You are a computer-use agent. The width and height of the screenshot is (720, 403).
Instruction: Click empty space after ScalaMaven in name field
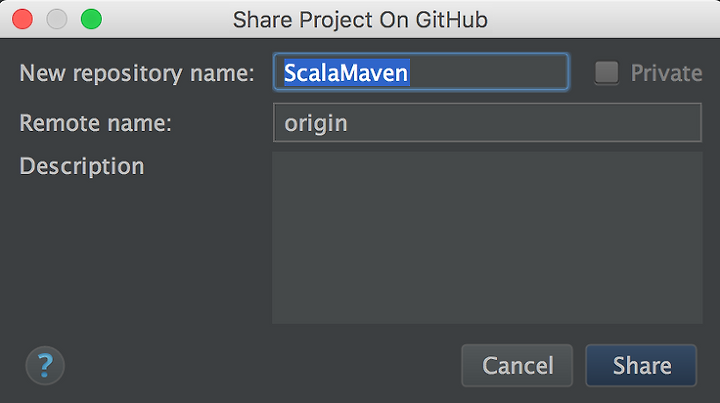[487, 73]
